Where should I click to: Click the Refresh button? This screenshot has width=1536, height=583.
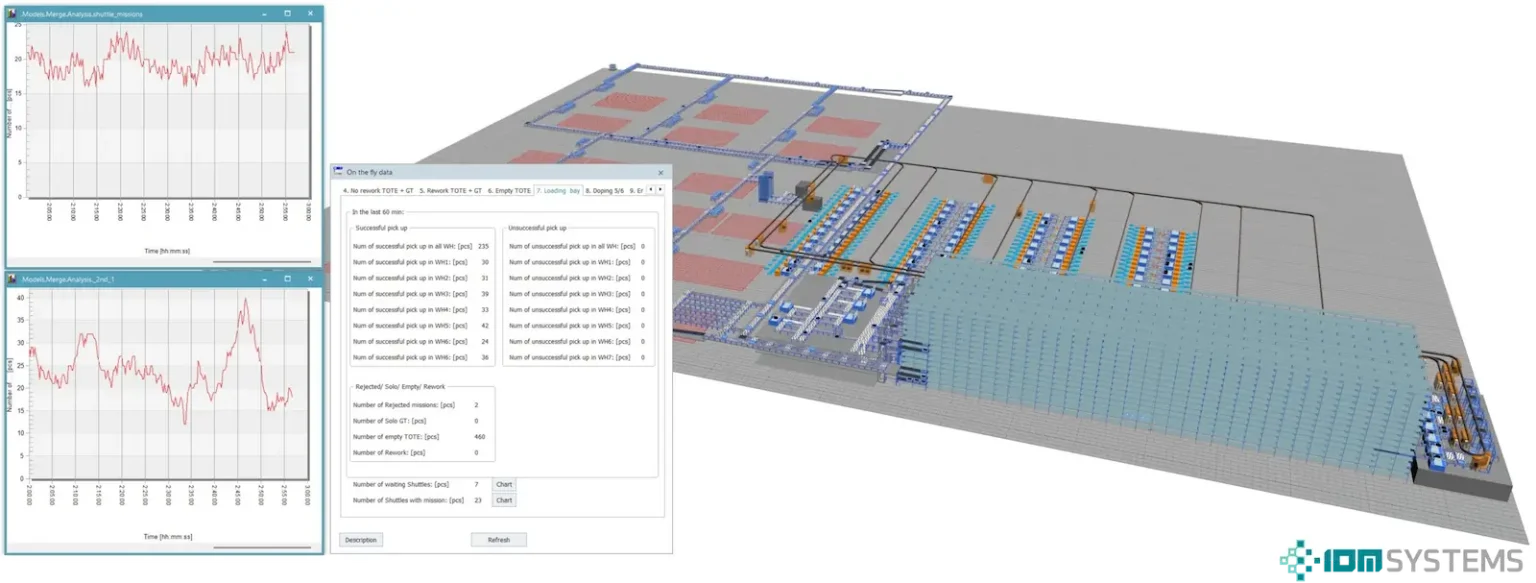498,540
